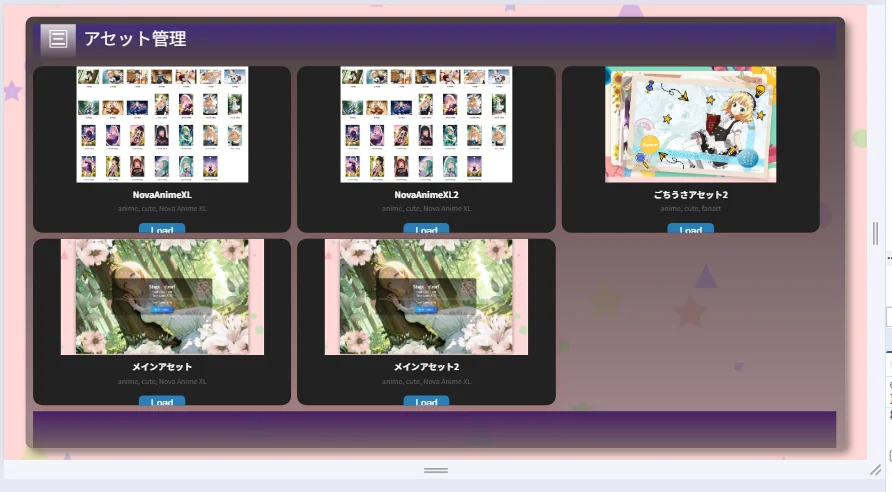This screenshot has width=892, height=492.
Task: Click the tags line under ごちうさアセット2
Action: [690, 209]
